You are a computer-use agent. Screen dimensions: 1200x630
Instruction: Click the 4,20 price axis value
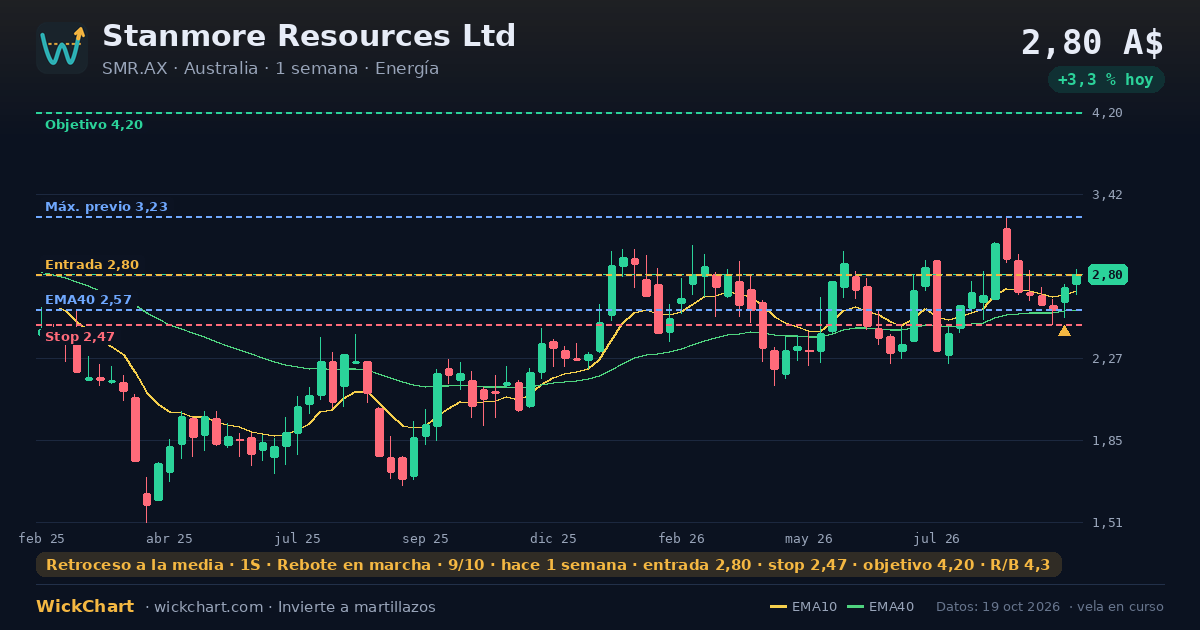1107,113
